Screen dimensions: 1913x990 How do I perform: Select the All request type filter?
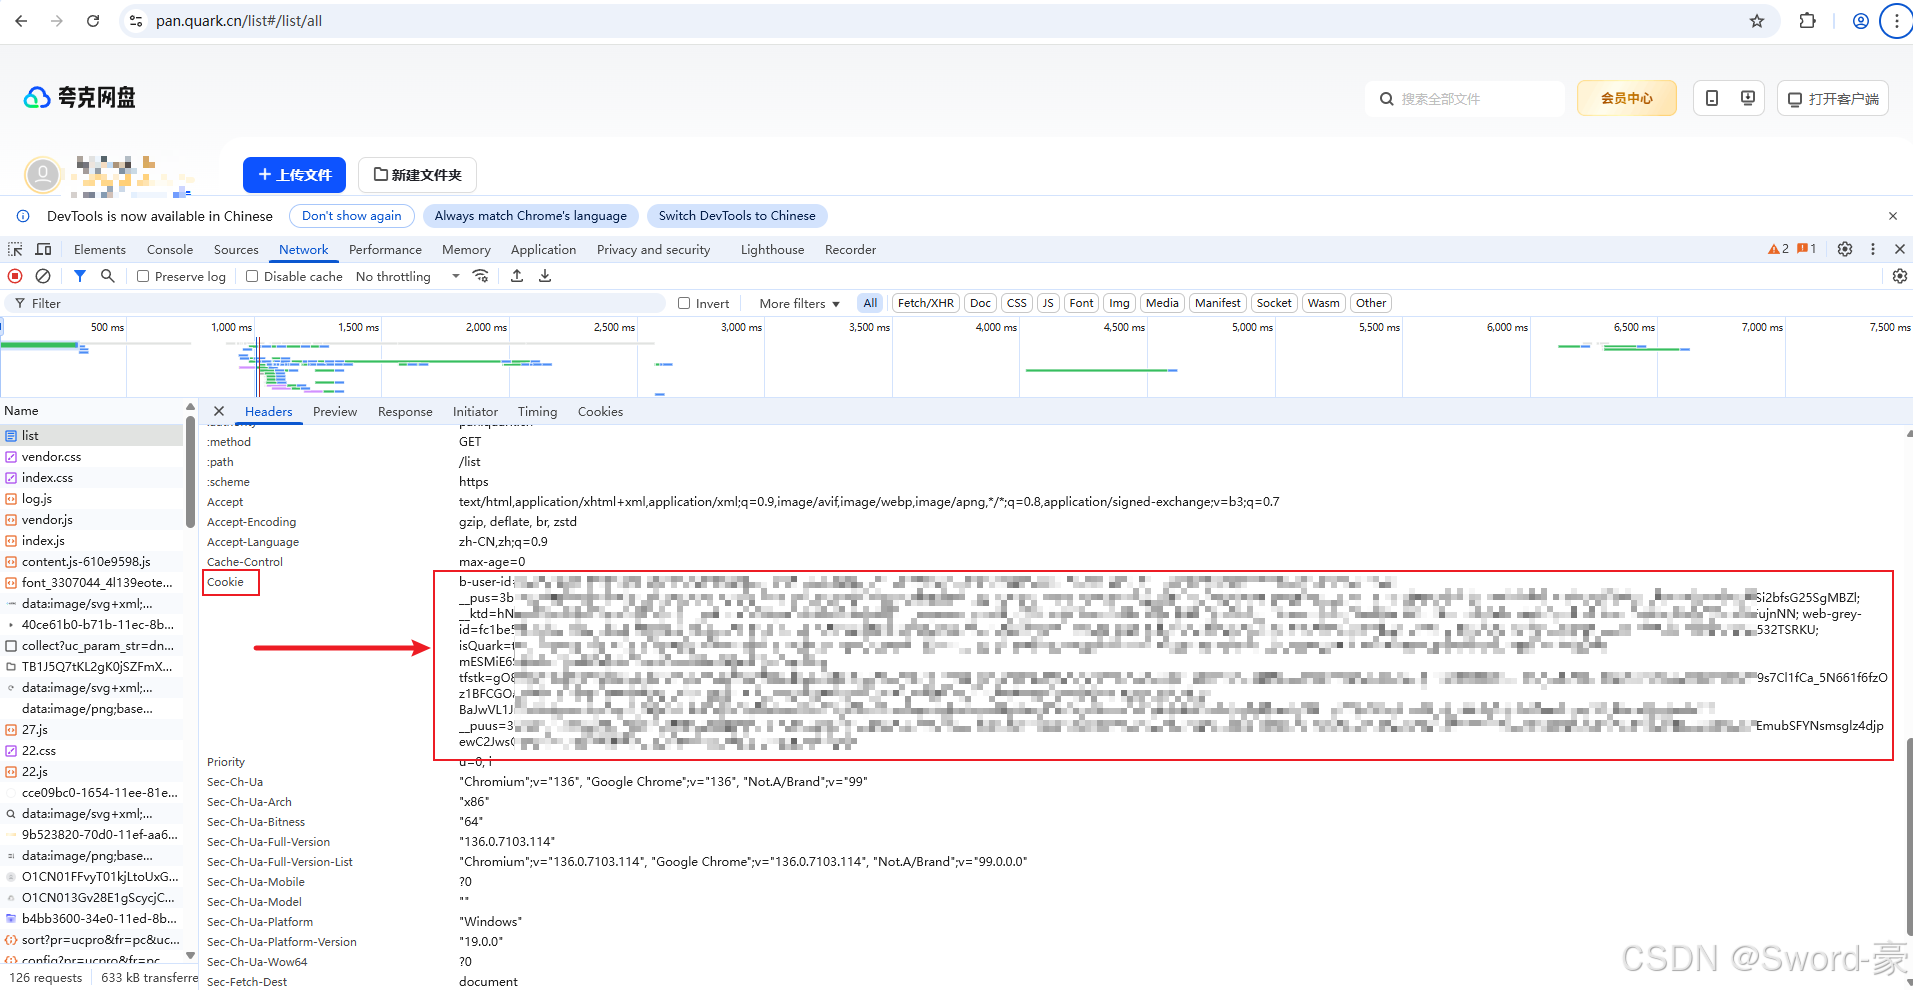[x=870, y=303]
